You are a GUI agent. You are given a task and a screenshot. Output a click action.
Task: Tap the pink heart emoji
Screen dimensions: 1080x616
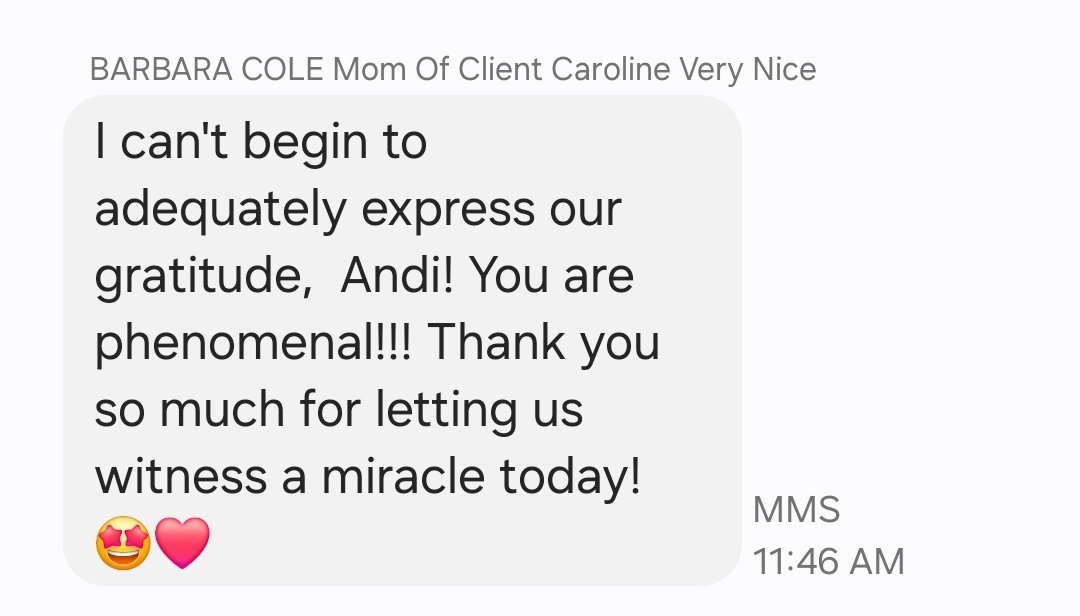[x=183, y=543]
